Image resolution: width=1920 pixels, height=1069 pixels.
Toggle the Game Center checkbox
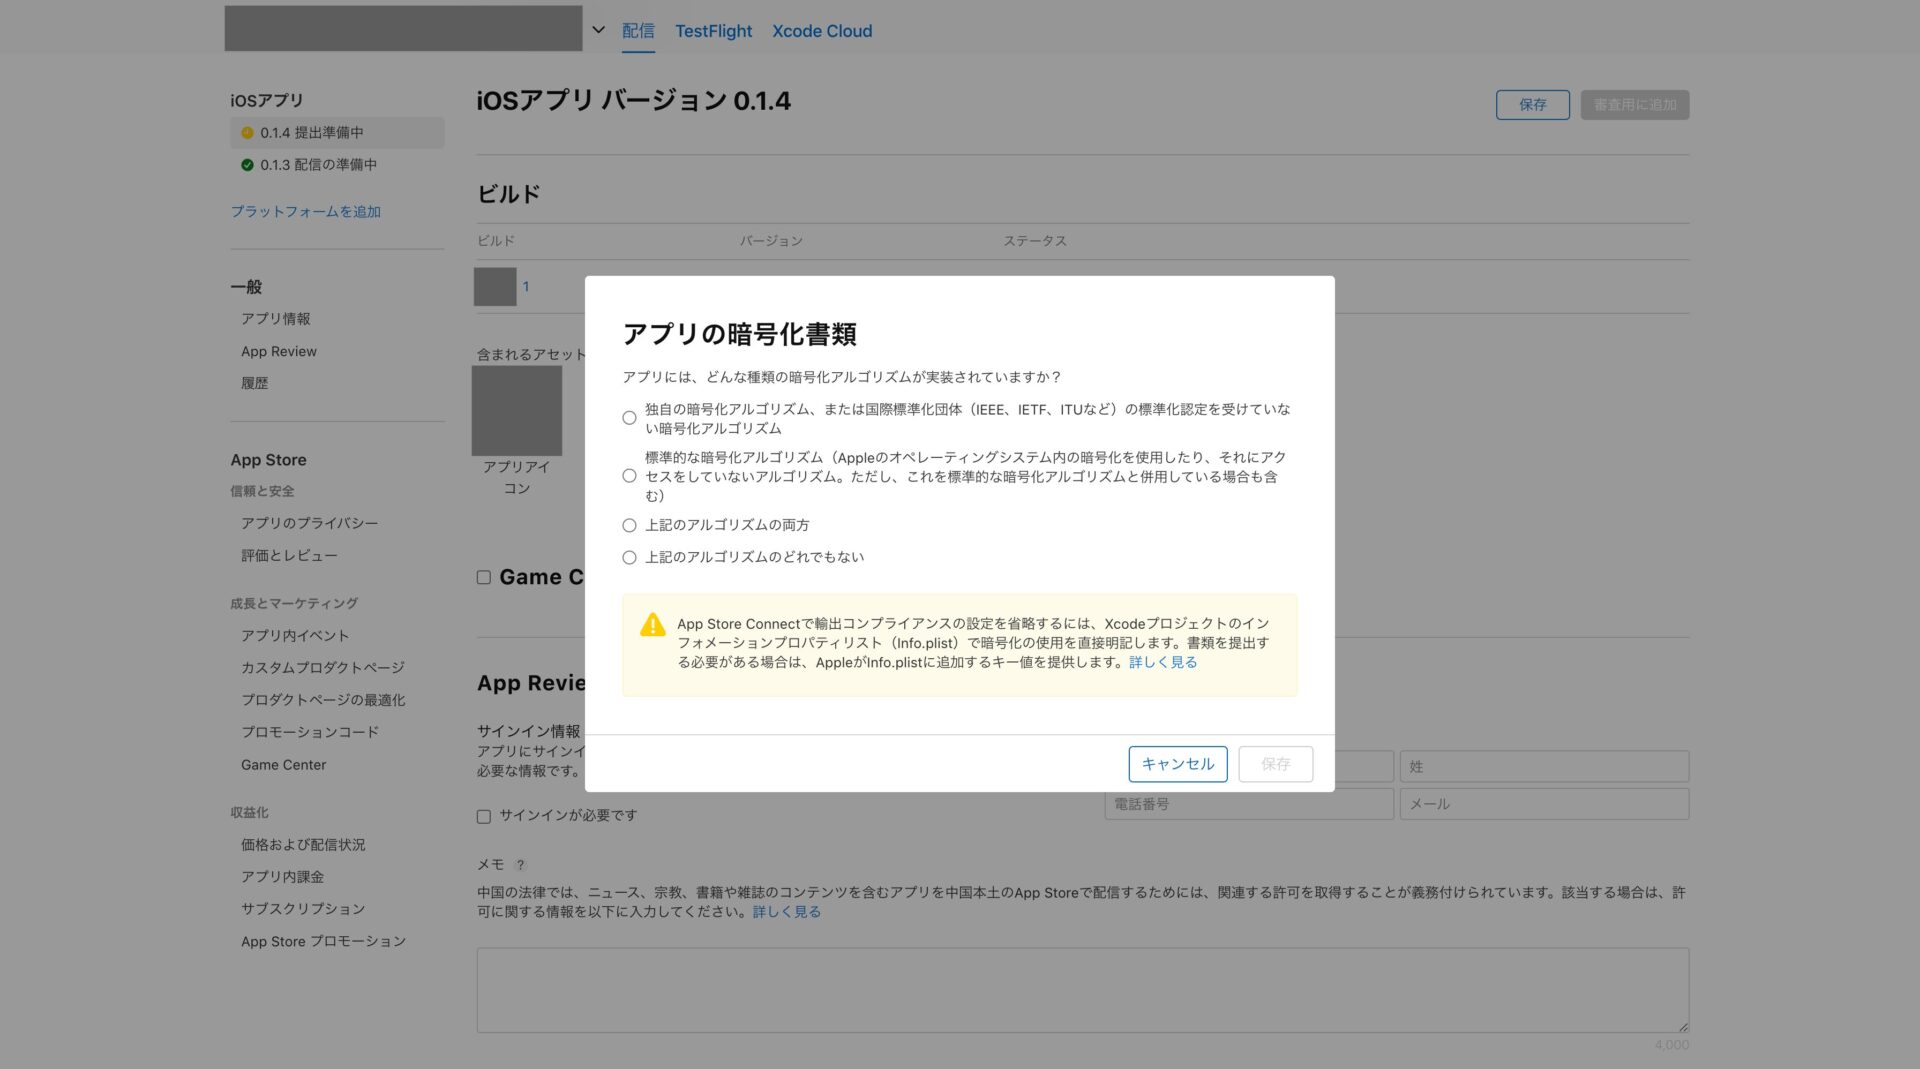(x=484, y=577)
